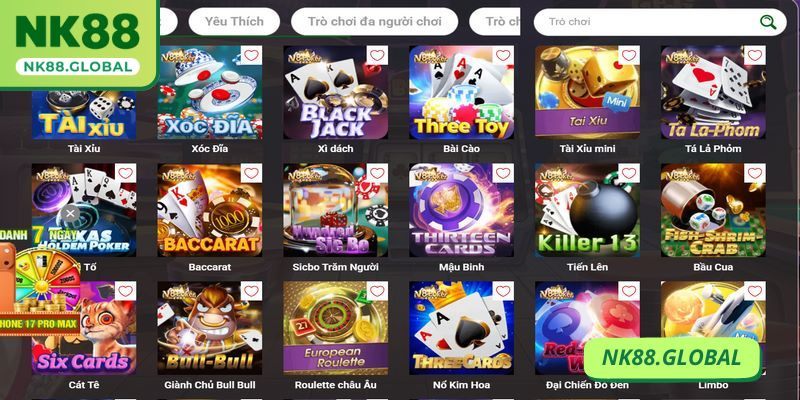Favorite the Tá Lả Phỏm heart icon

click(x=755, y=55)
